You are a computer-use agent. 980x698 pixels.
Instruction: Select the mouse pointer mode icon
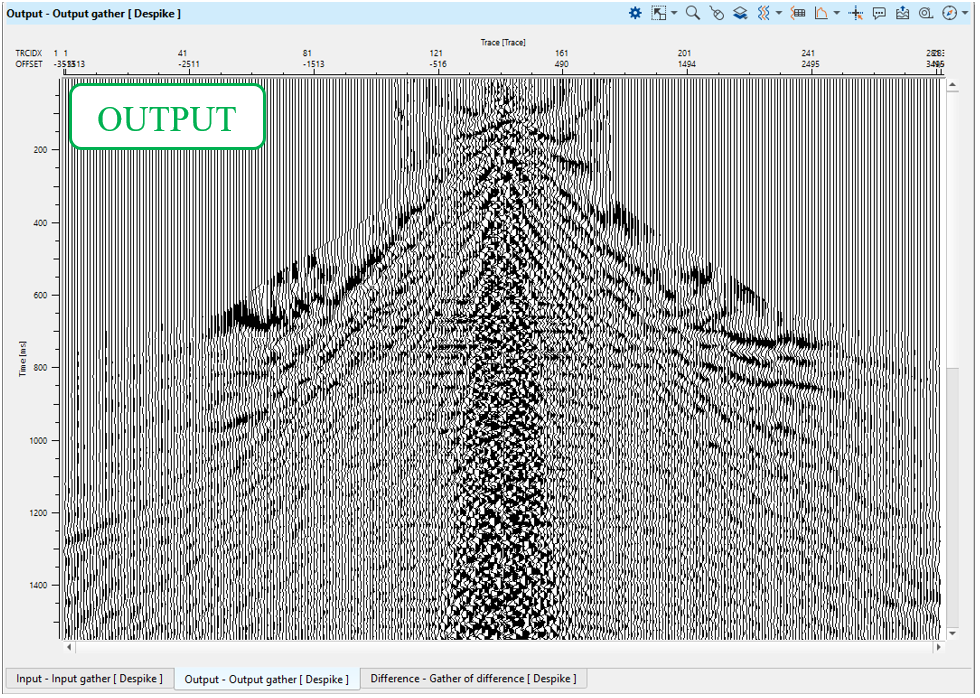pyautogui.click(x=716, y=13)
